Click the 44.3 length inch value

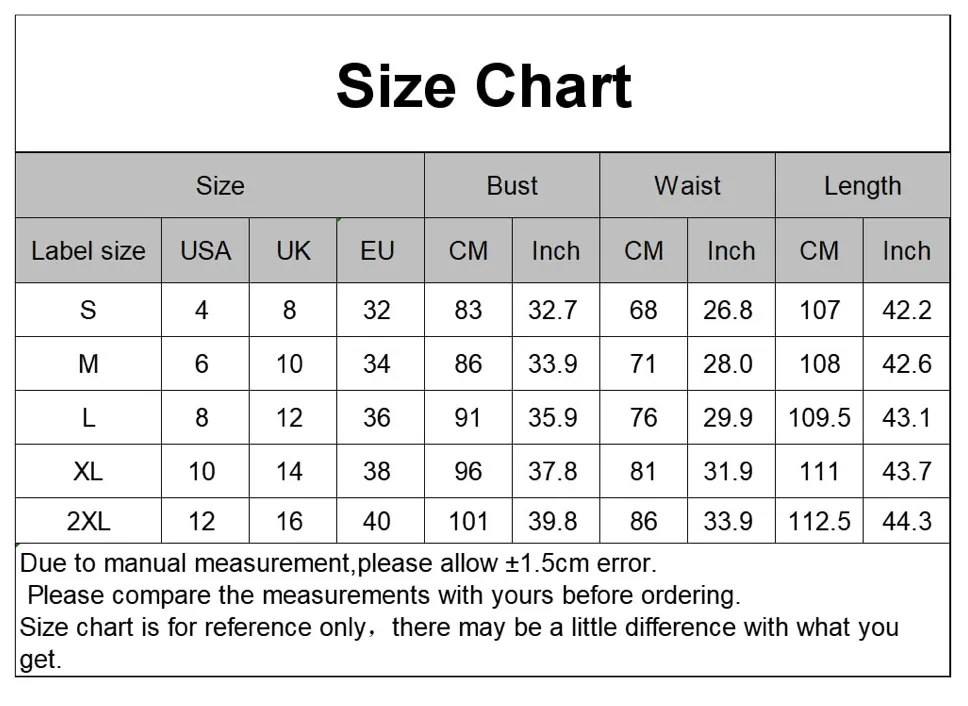click(x=906, y=521)
